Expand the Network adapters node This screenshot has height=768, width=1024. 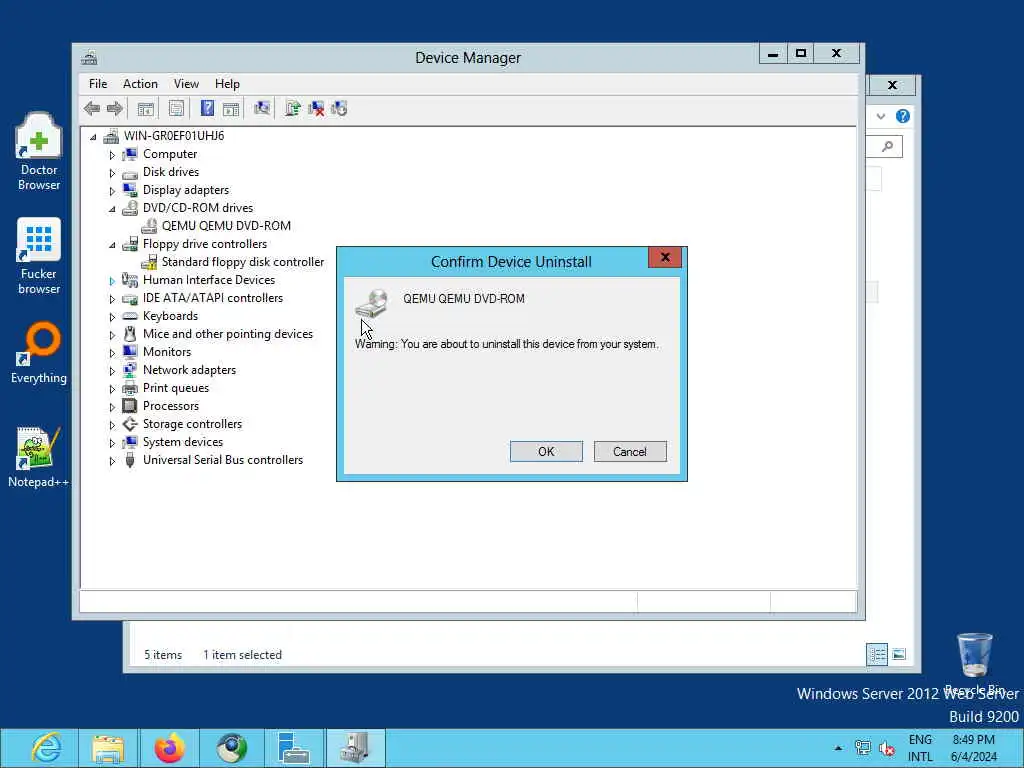(x=112, y=371)
